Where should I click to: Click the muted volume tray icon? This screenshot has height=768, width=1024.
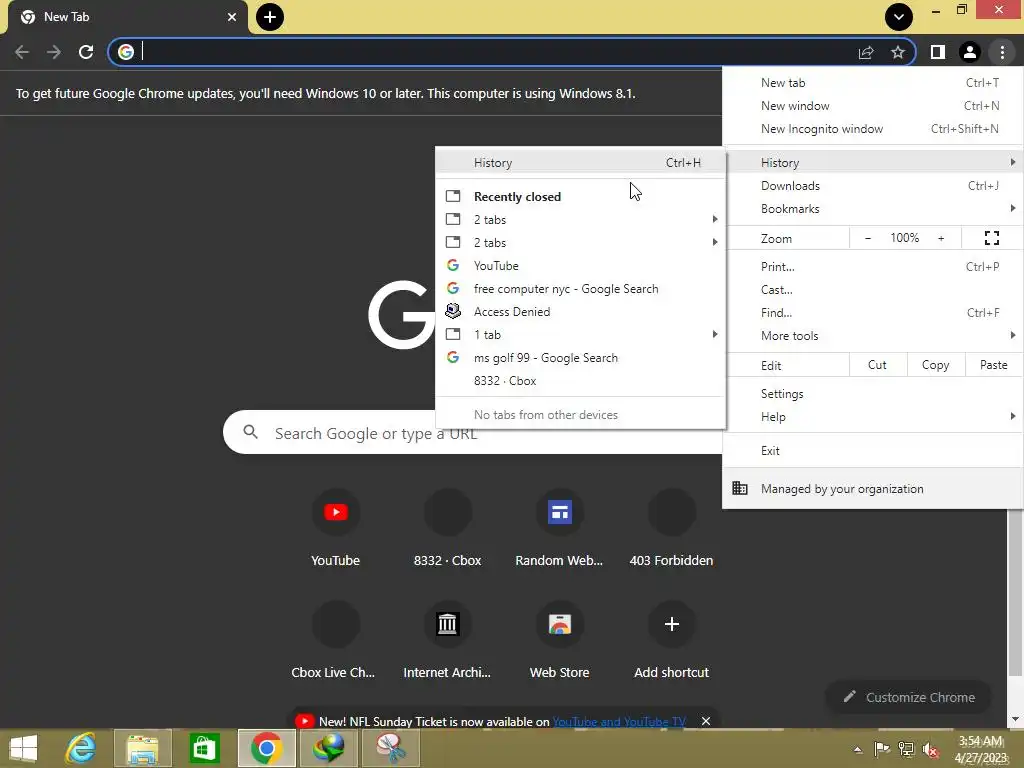(x=930, y=749)
